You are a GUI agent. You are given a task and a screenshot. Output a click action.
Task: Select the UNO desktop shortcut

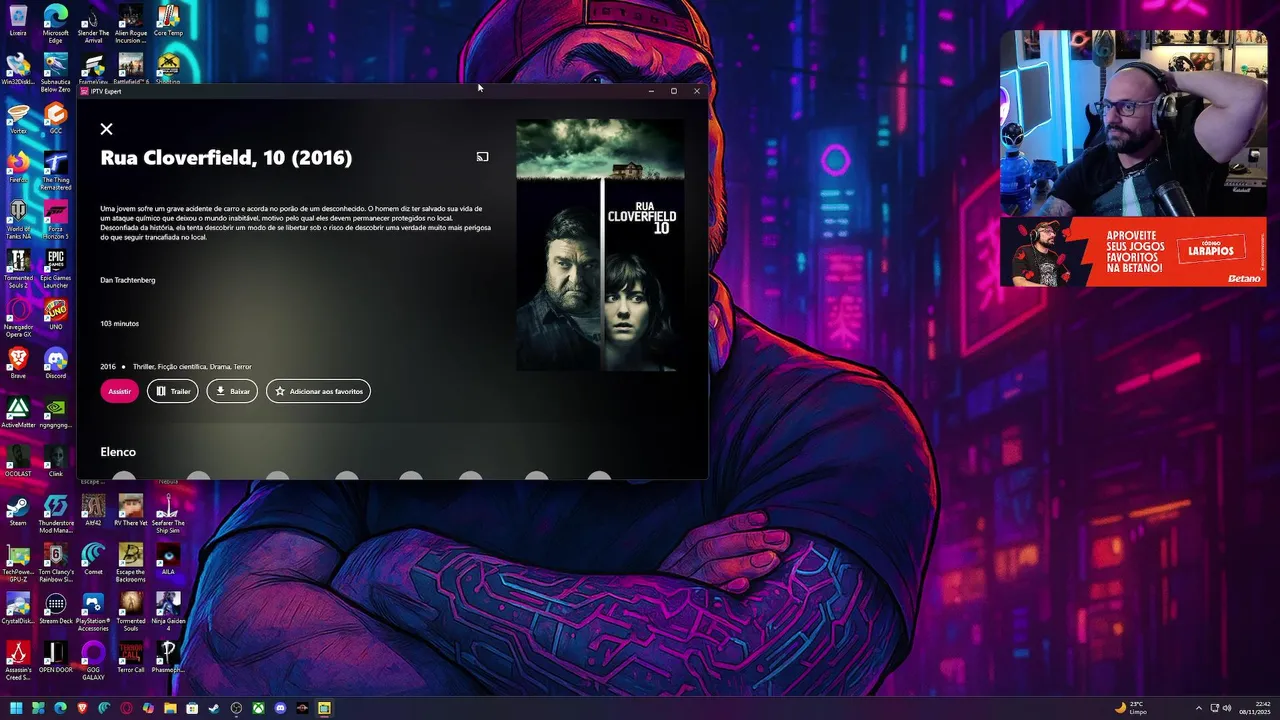point(56,315)
